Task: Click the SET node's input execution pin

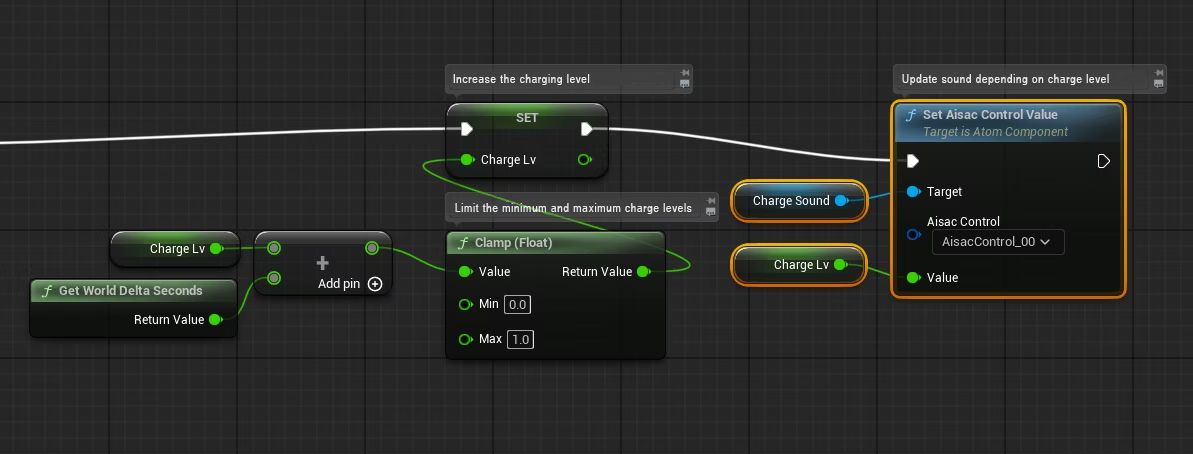Action: pyautogui.click(x=467, y=129)
